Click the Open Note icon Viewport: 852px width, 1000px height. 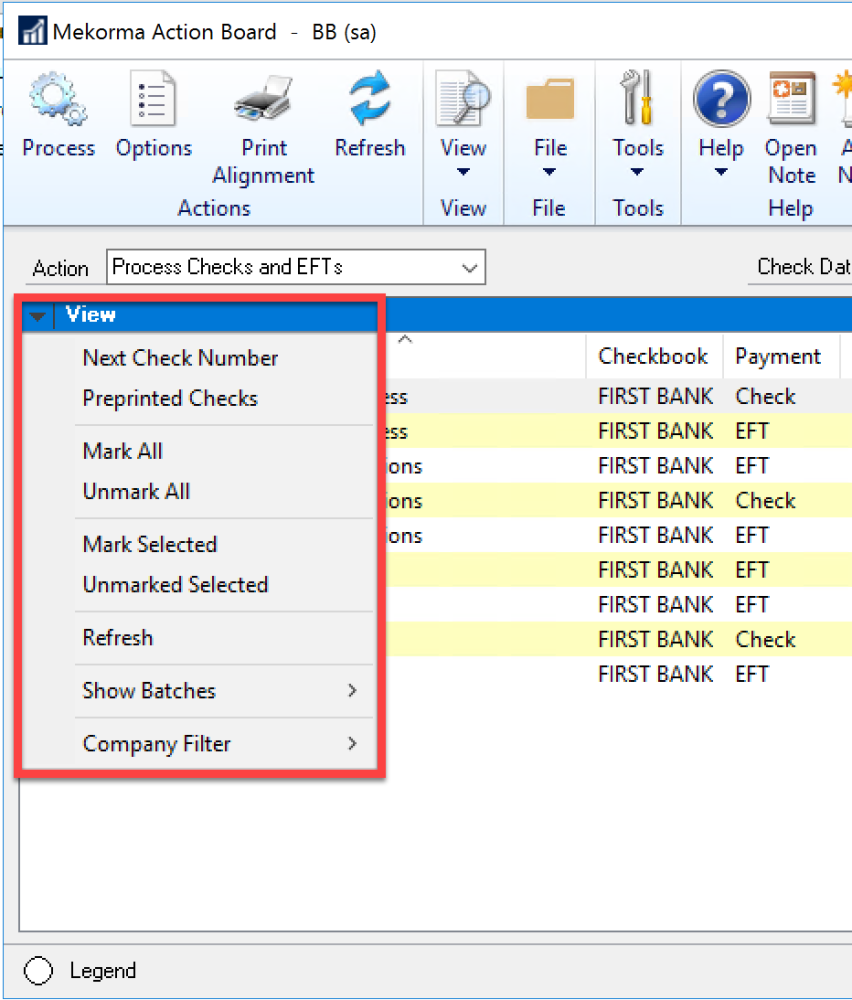coord(791,98)
